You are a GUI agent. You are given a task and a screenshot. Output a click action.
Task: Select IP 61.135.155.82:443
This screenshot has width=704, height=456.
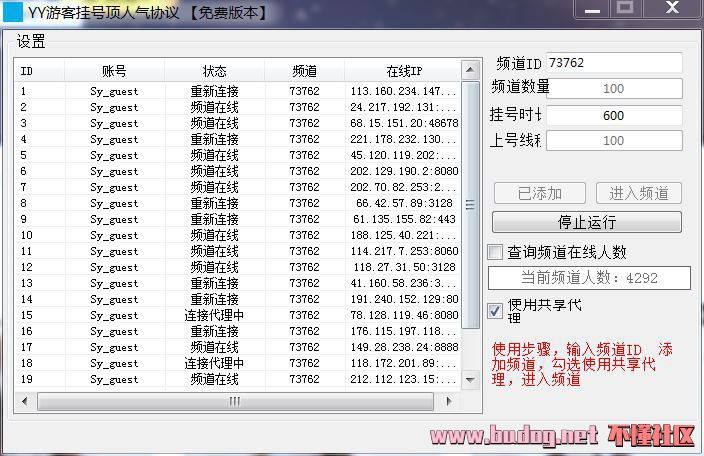(404, 219)
